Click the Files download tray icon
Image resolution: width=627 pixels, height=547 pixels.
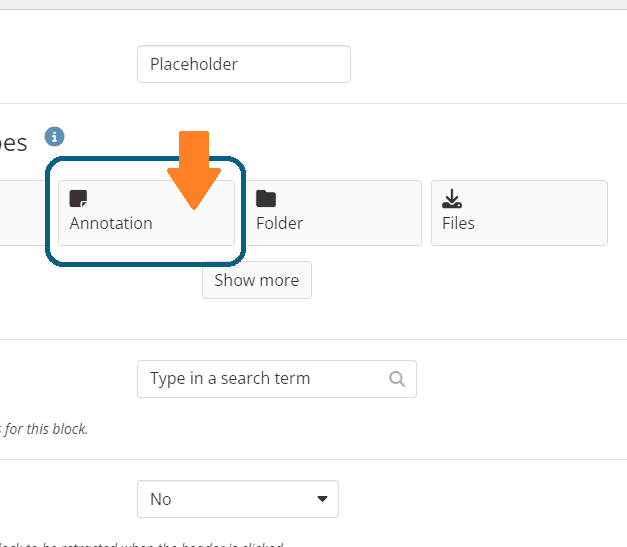pyautogui.click(x=452, y=198)
